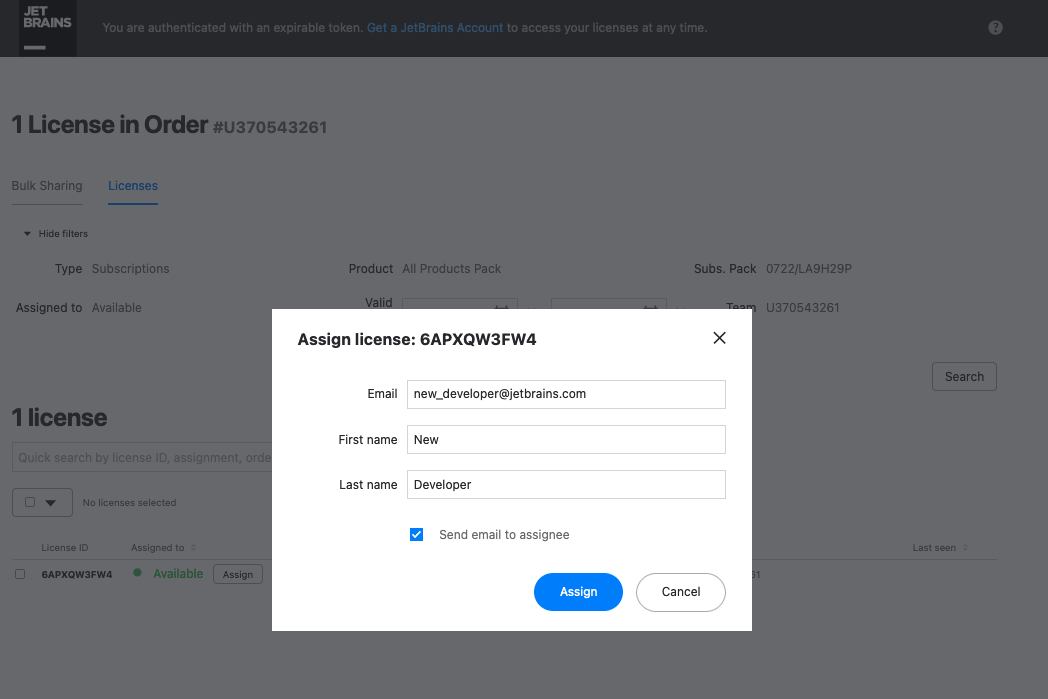
Task: Open the bulk selection dropdown arrow
Action: (x=52, y=503)
